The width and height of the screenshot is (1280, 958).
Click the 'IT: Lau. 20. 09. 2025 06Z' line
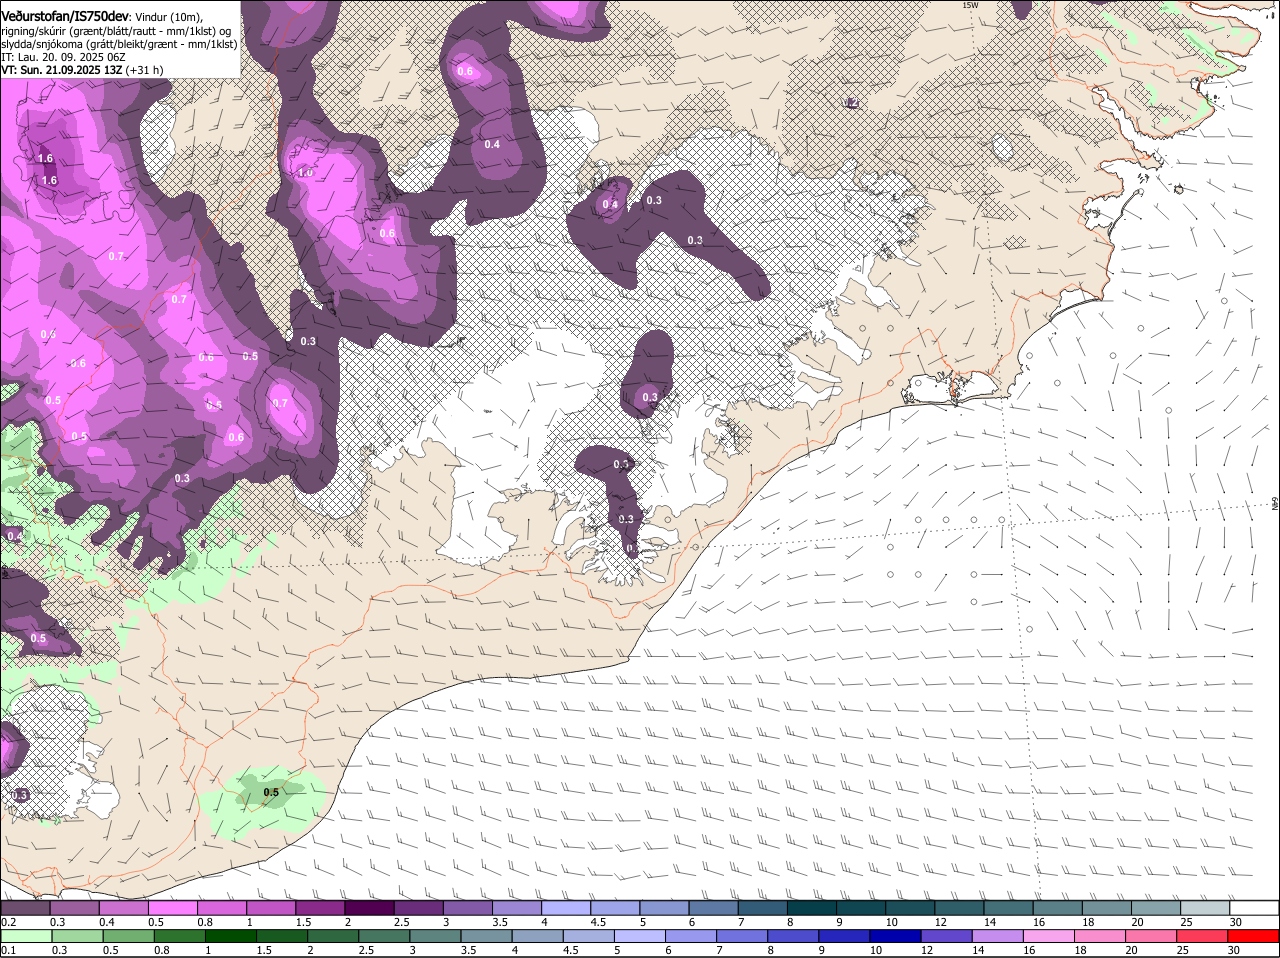coord(63,57)
